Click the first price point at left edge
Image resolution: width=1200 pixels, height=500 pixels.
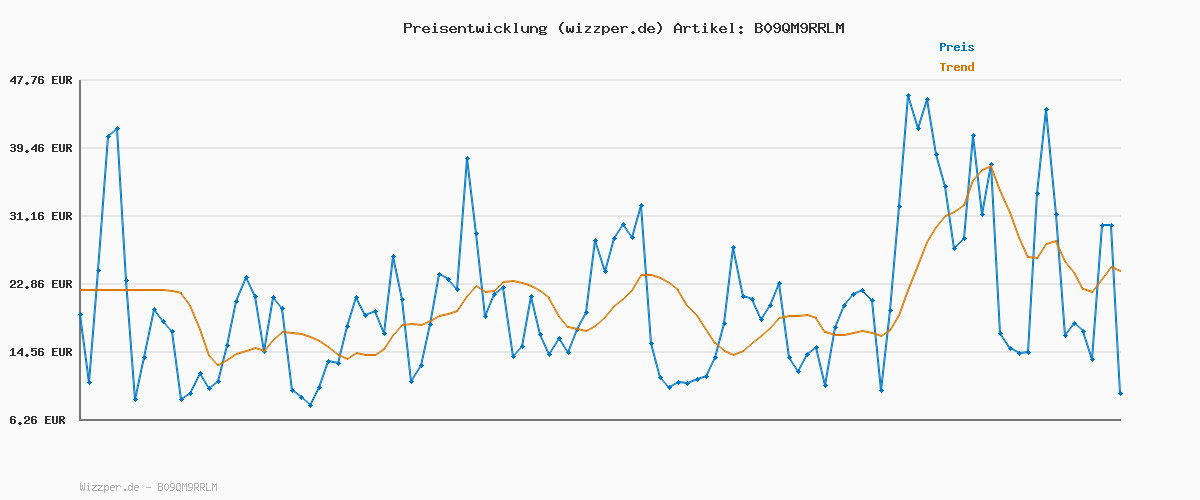click(x=80, y=314)
